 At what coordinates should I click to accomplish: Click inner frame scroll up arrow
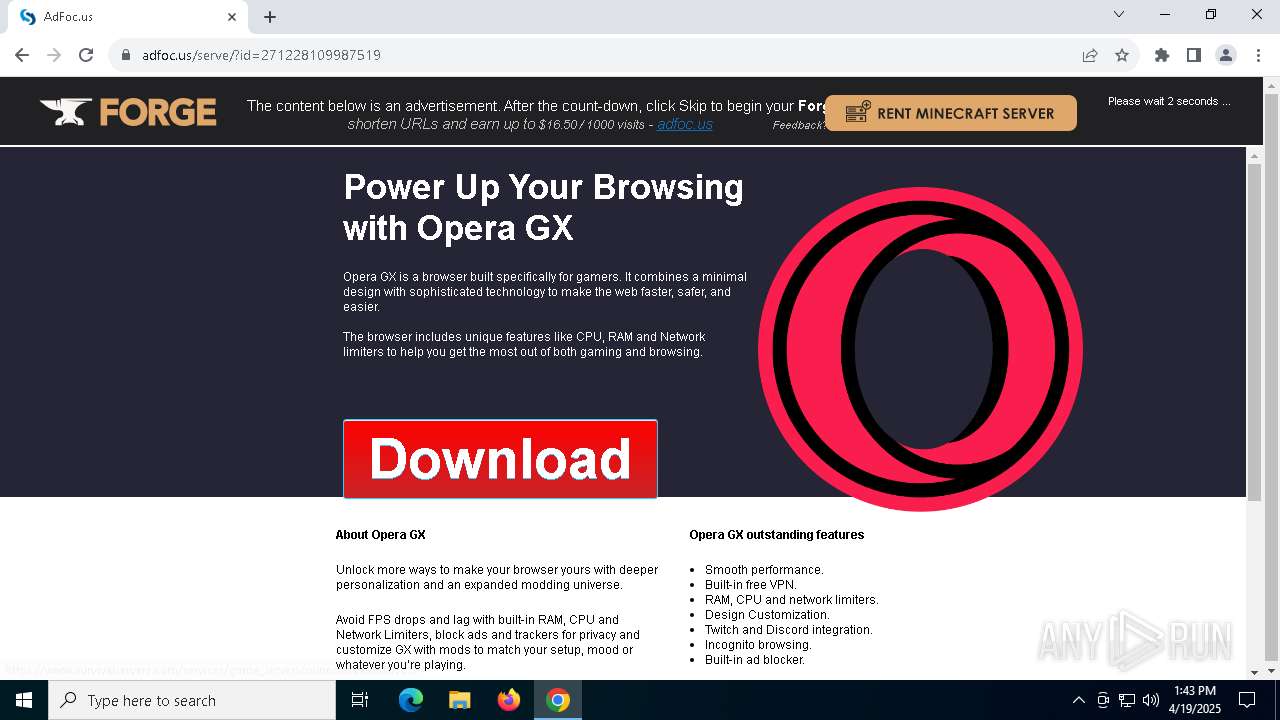1254,154
